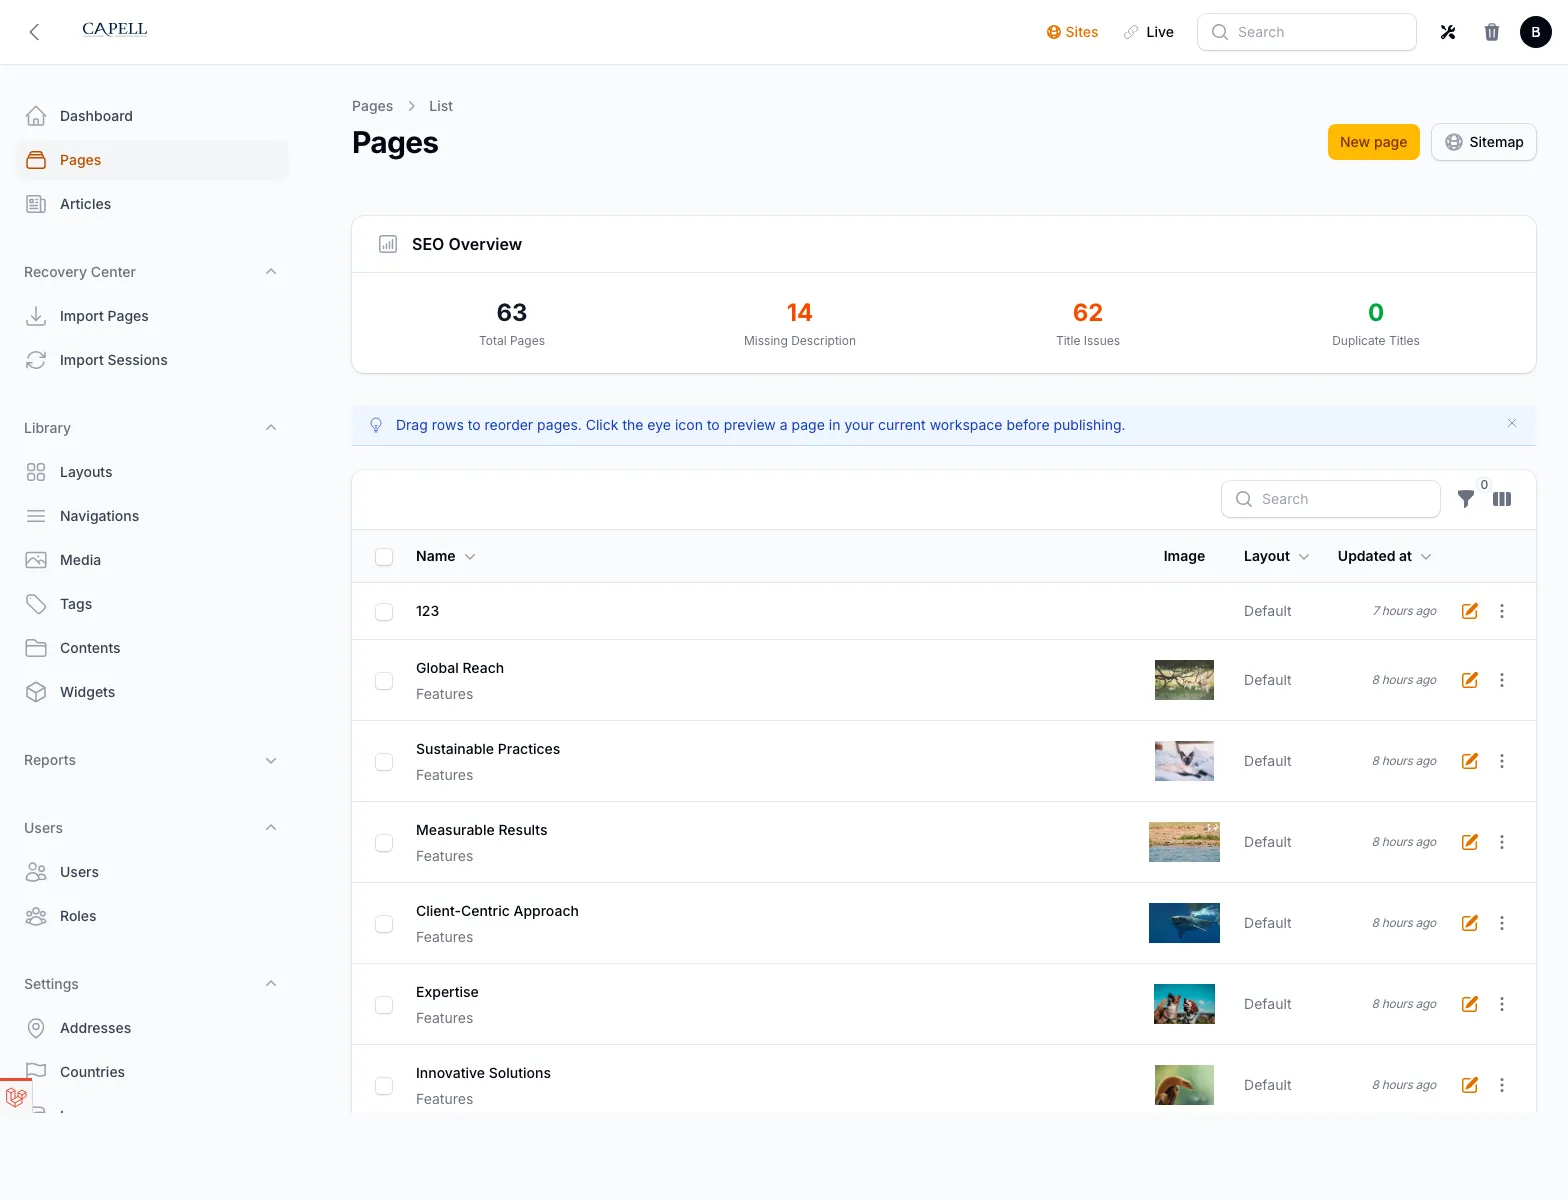Open Widgets in sidebar
This screenshot has height=1200, width=1568.
point(152,692)
